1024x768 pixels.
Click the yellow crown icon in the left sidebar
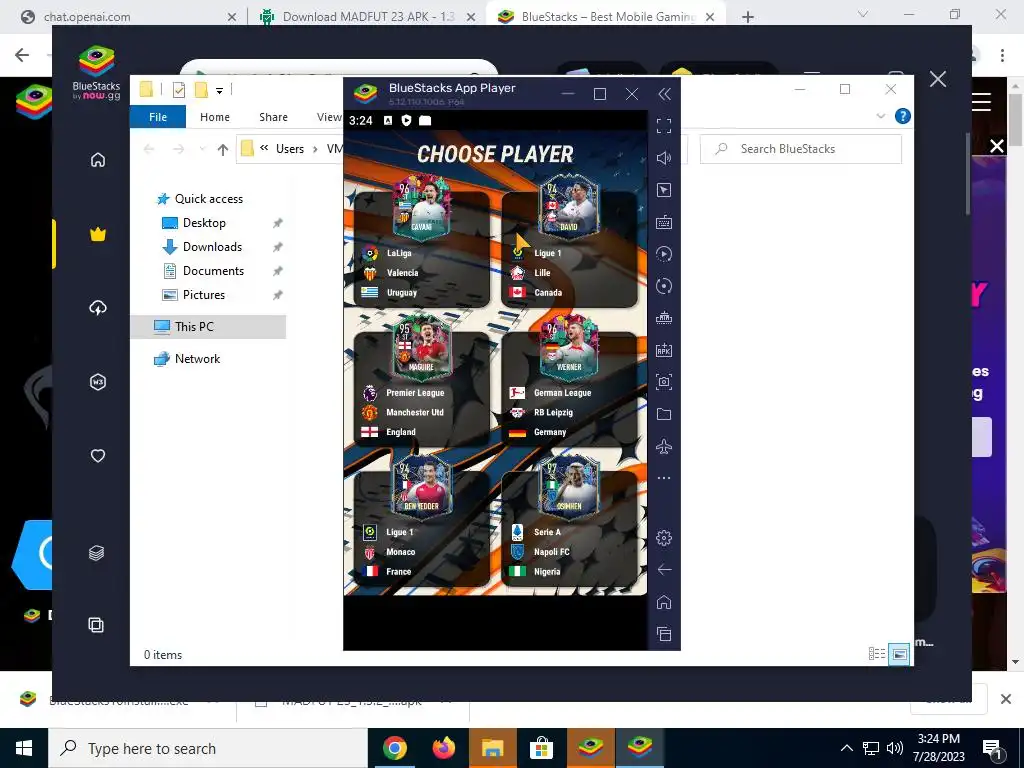(97, 234)
